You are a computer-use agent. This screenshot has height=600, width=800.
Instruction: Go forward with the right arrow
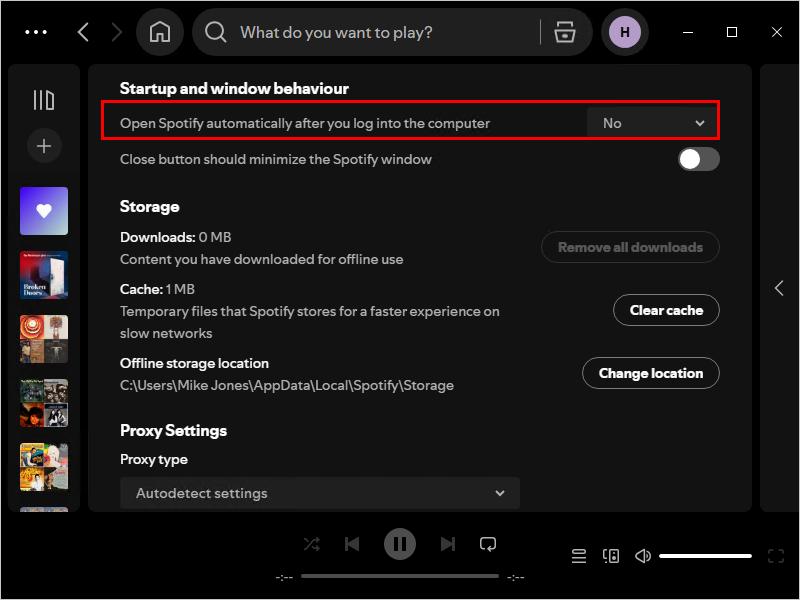(x=117, y=32)
